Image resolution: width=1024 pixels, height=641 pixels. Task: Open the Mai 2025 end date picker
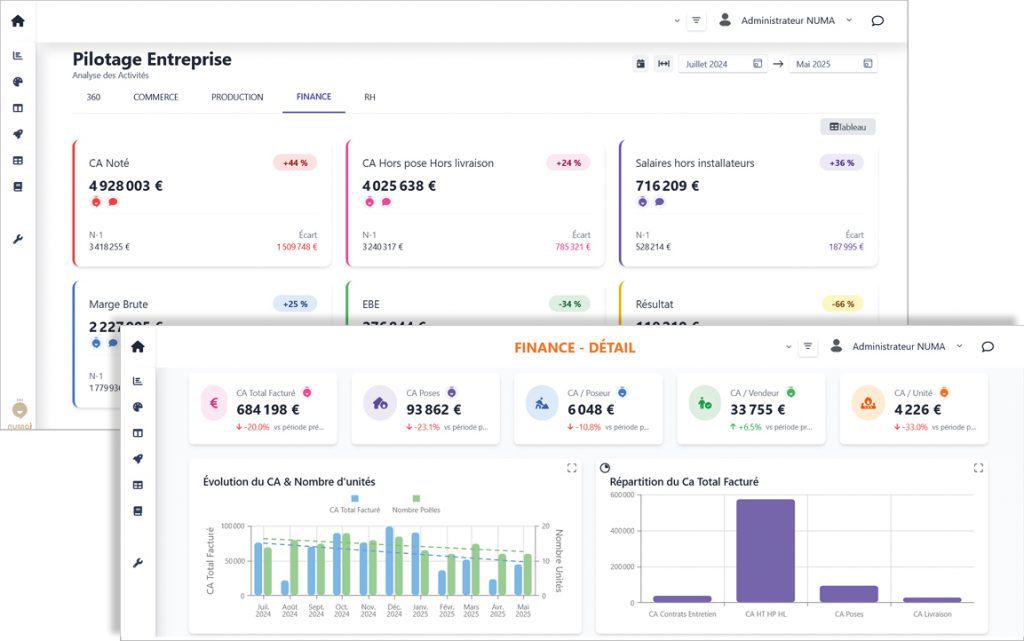coord(832,64)
